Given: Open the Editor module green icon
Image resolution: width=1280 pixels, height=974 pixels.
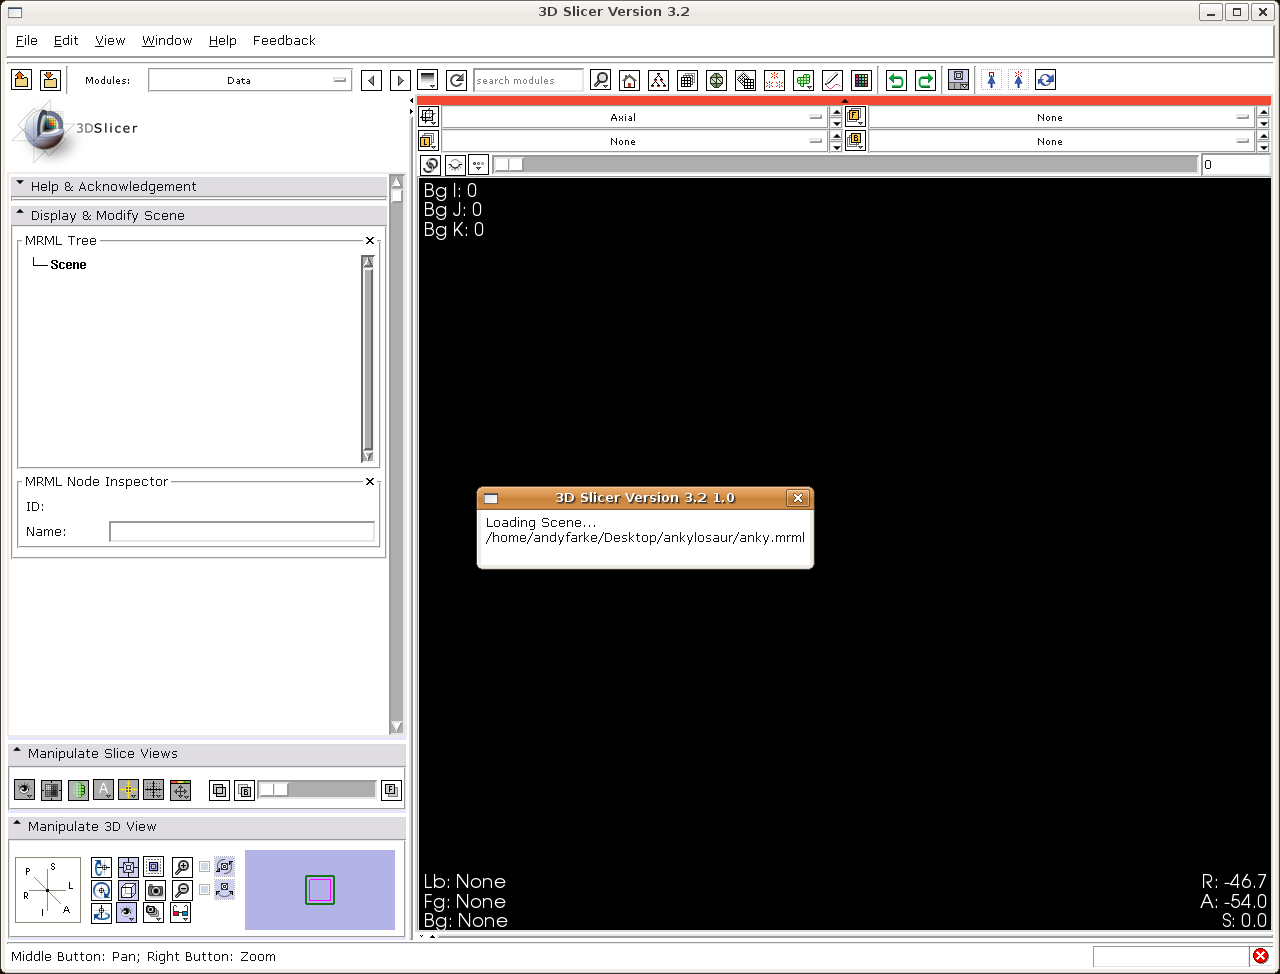Looking at the screenshot, I should (x=803, y=80).
